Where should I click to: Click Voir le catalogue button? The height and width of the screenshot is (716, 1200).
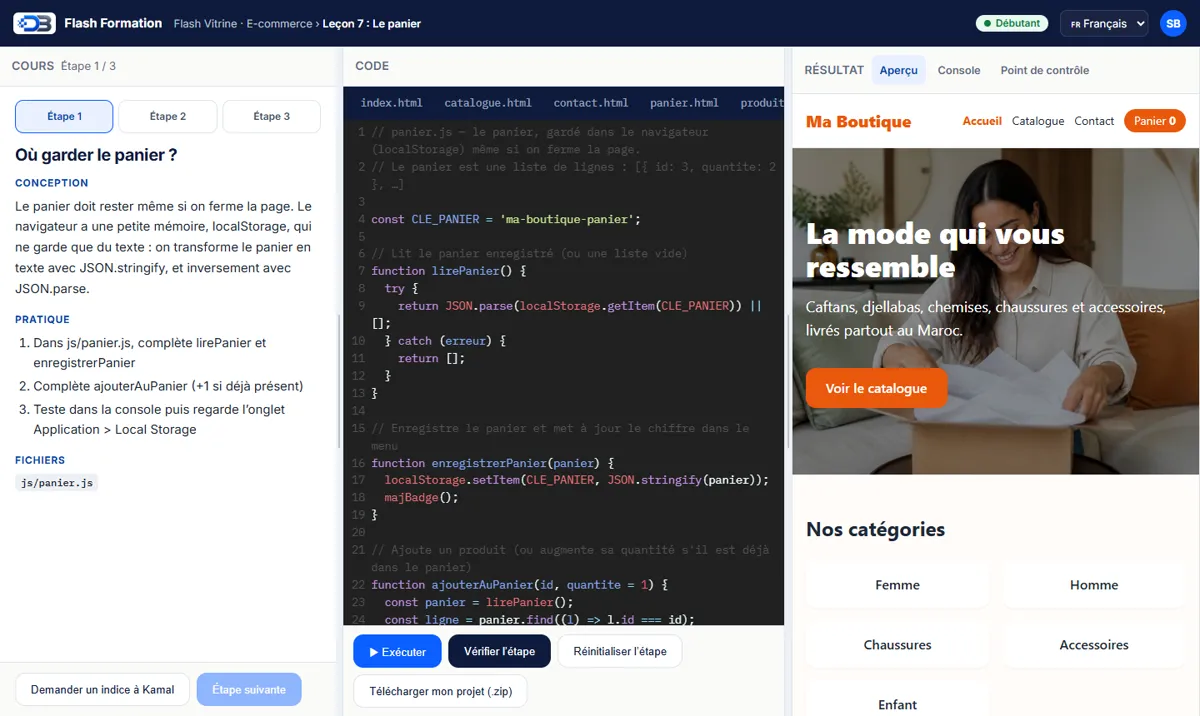point(876,388)
